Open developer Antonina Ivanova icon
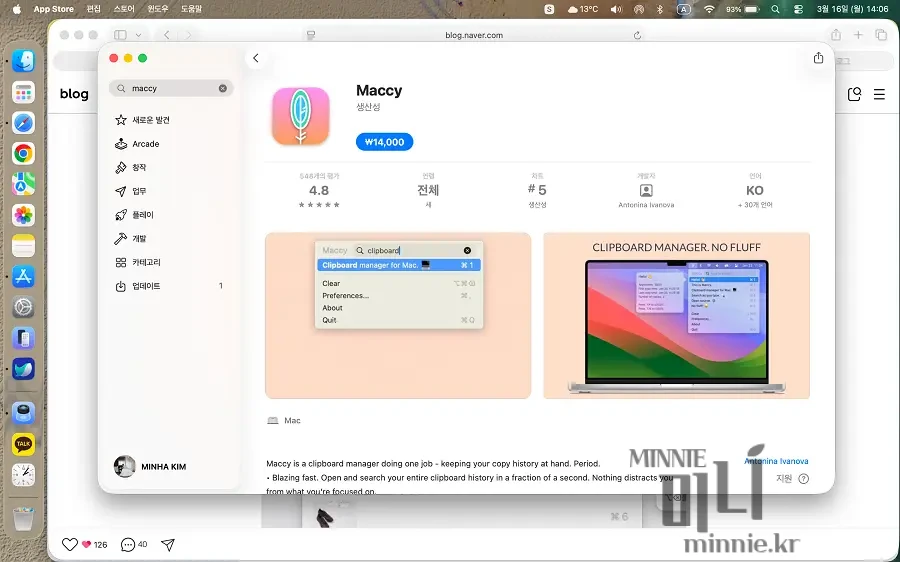 (646, 191)
